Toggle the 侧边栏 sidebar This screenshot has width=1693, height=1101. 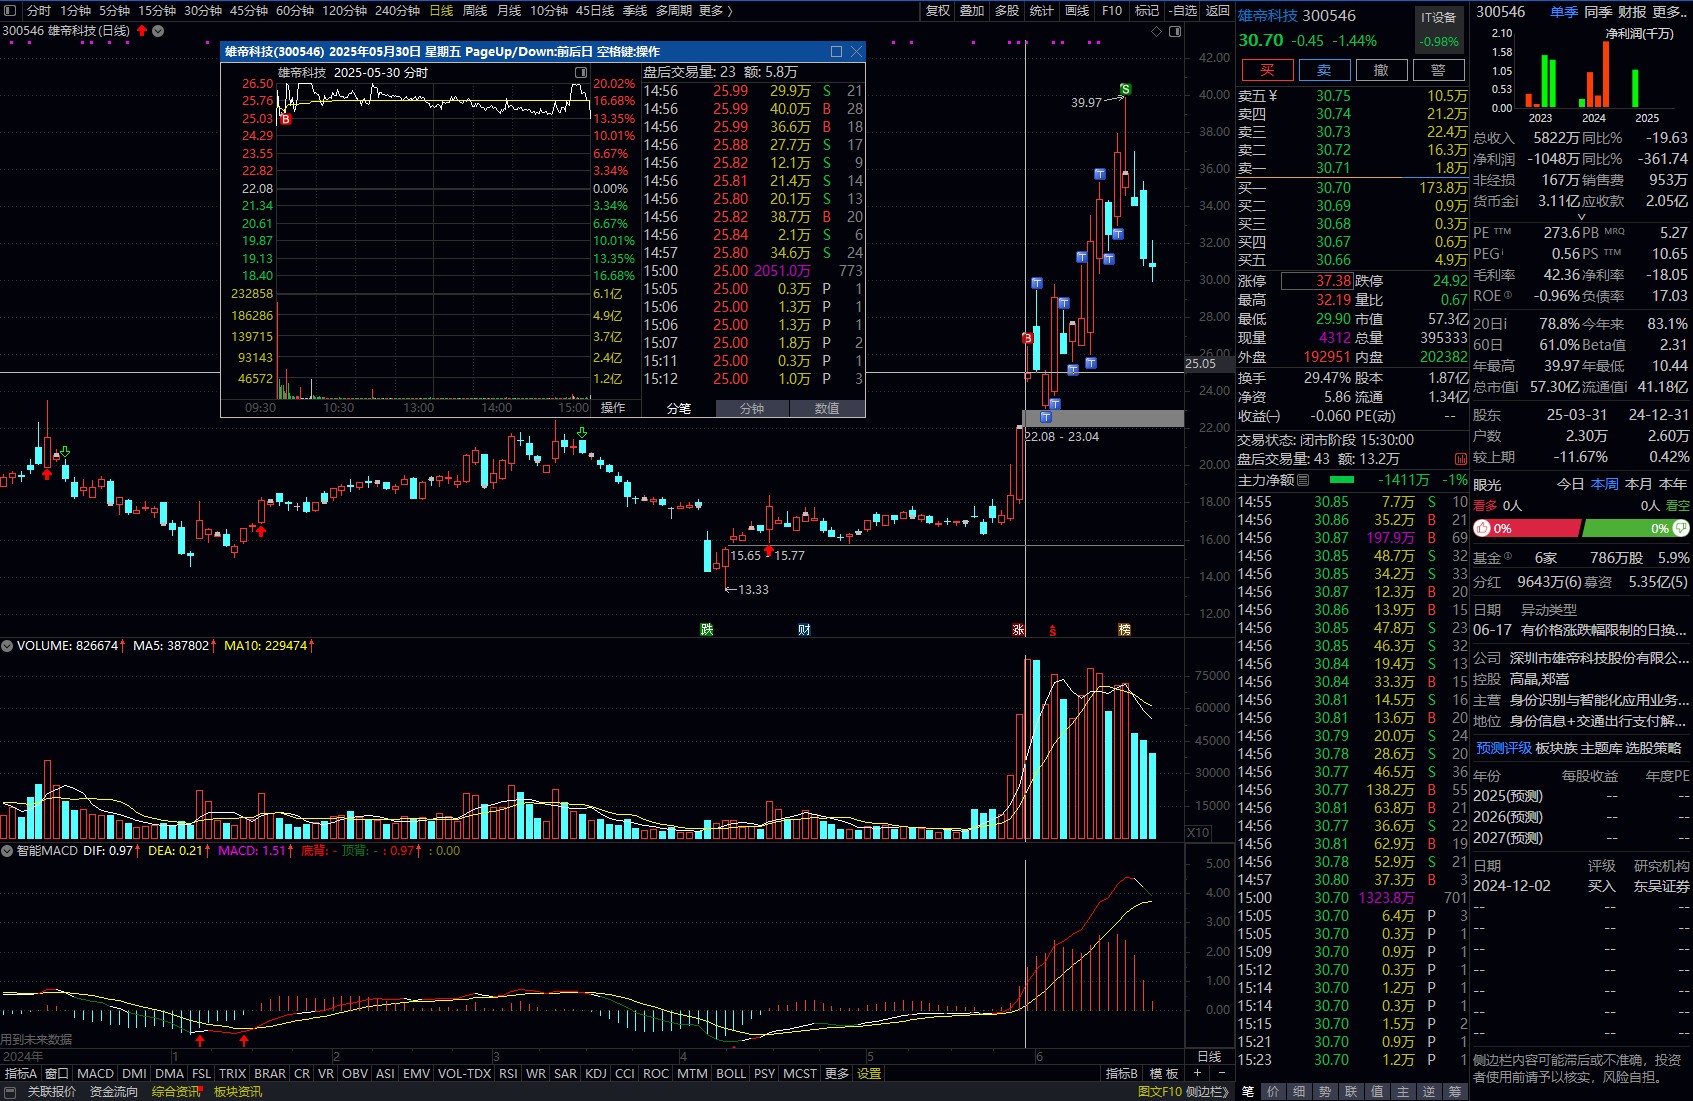coord(1208,1092)
